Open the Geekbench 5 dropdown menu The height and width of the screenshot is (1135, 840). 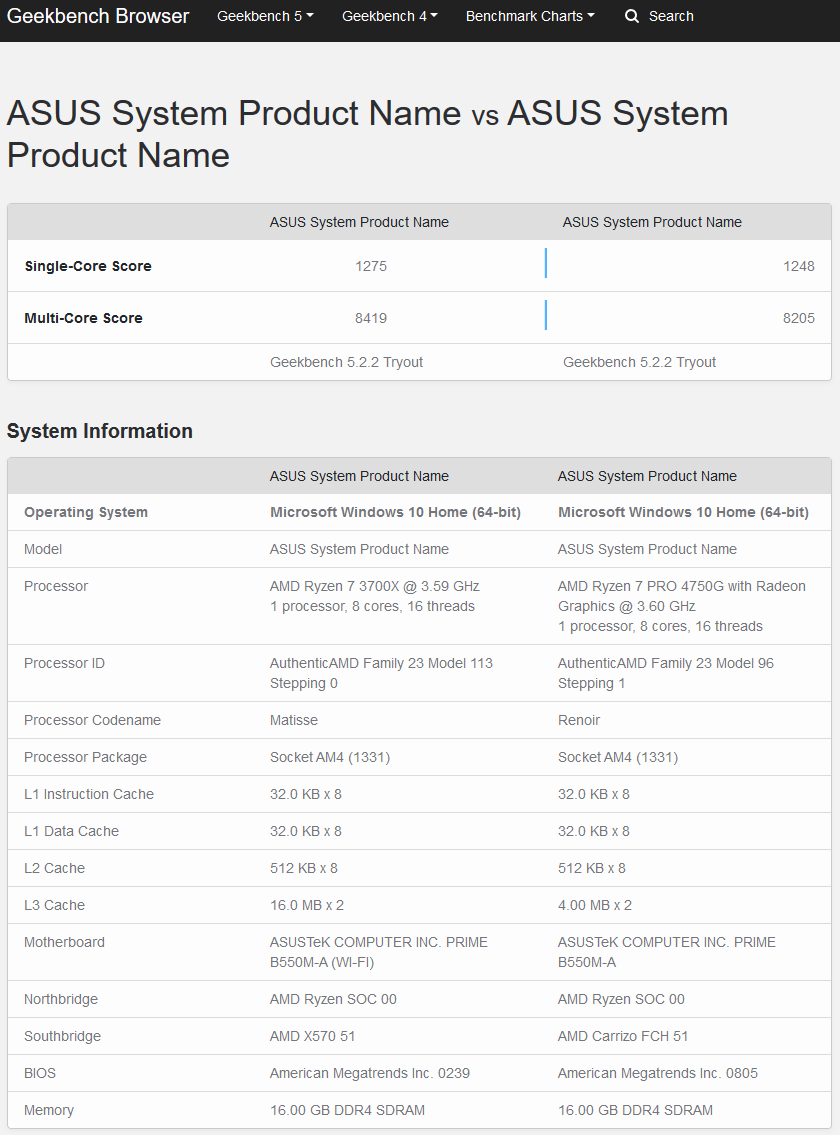pyautogui.click(x=265, y=16)
